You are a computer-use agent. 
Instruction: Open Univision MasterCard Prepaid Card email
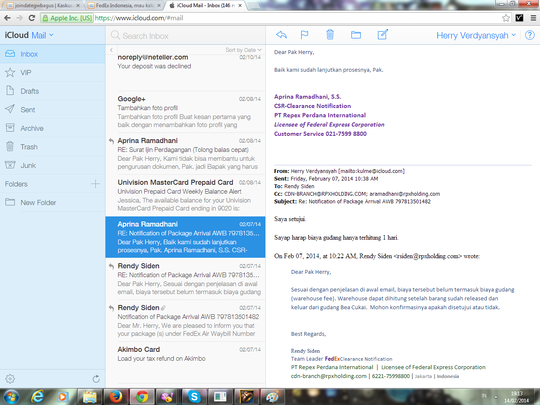click(x=185, y=195)
